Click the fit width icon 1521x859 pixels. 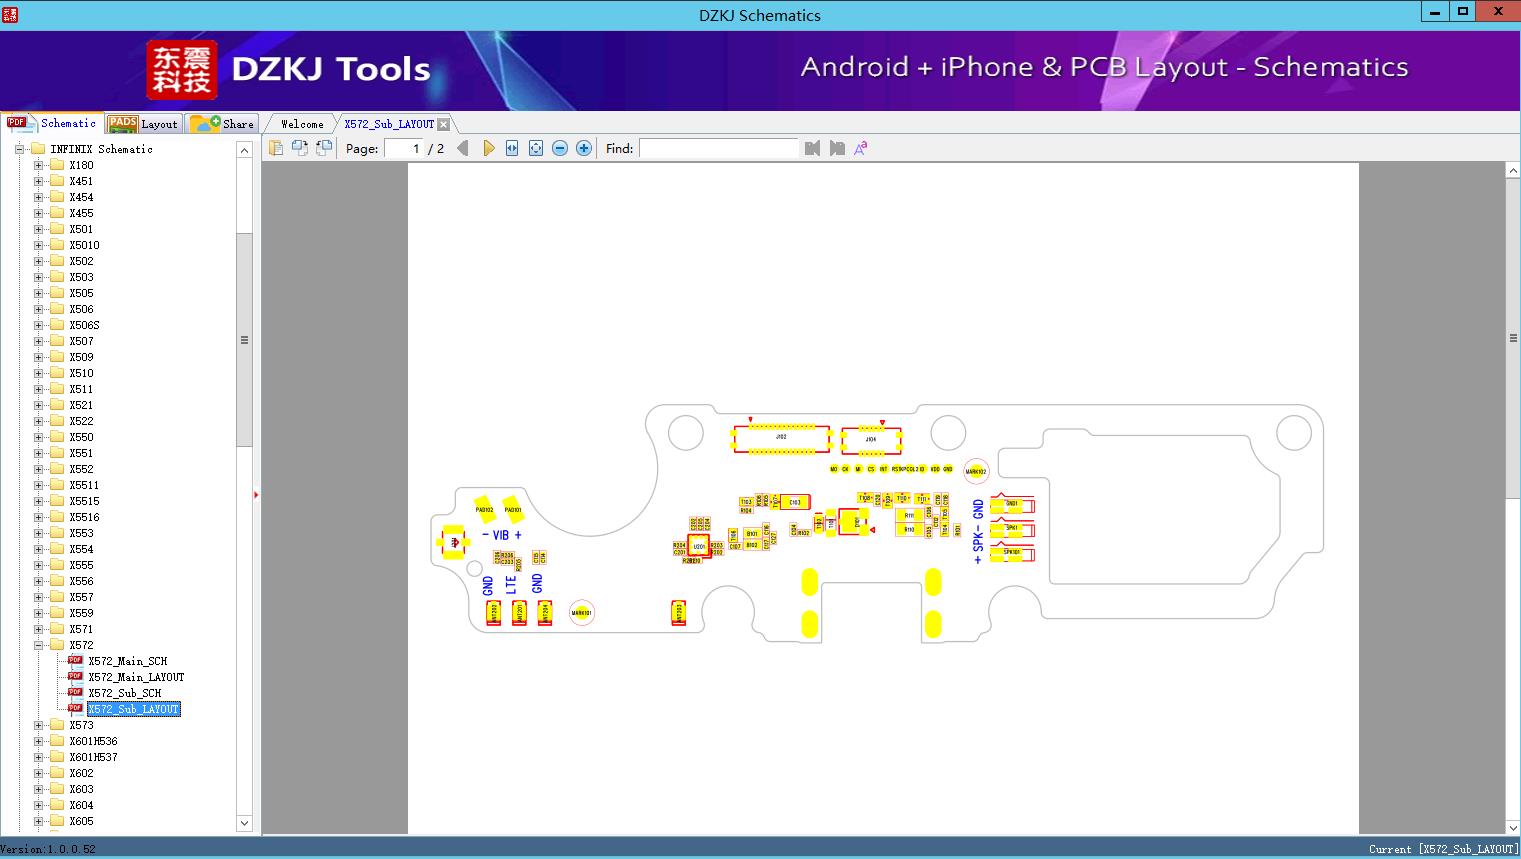(x=512, y=148)
